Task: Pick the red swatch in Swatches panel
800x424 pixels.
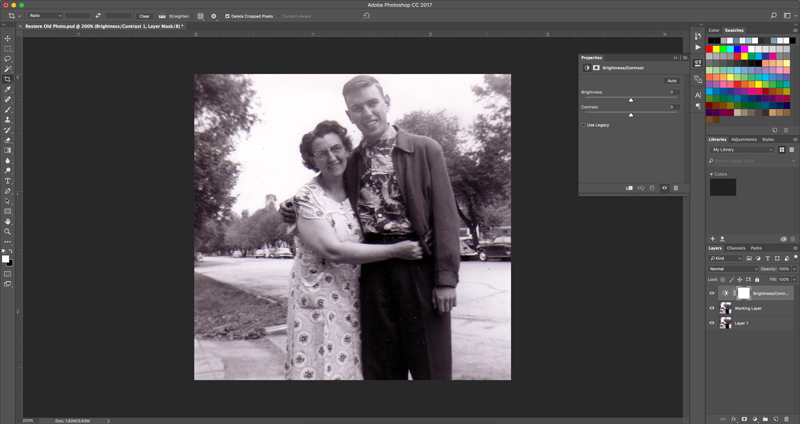Action: coord(709,49)
